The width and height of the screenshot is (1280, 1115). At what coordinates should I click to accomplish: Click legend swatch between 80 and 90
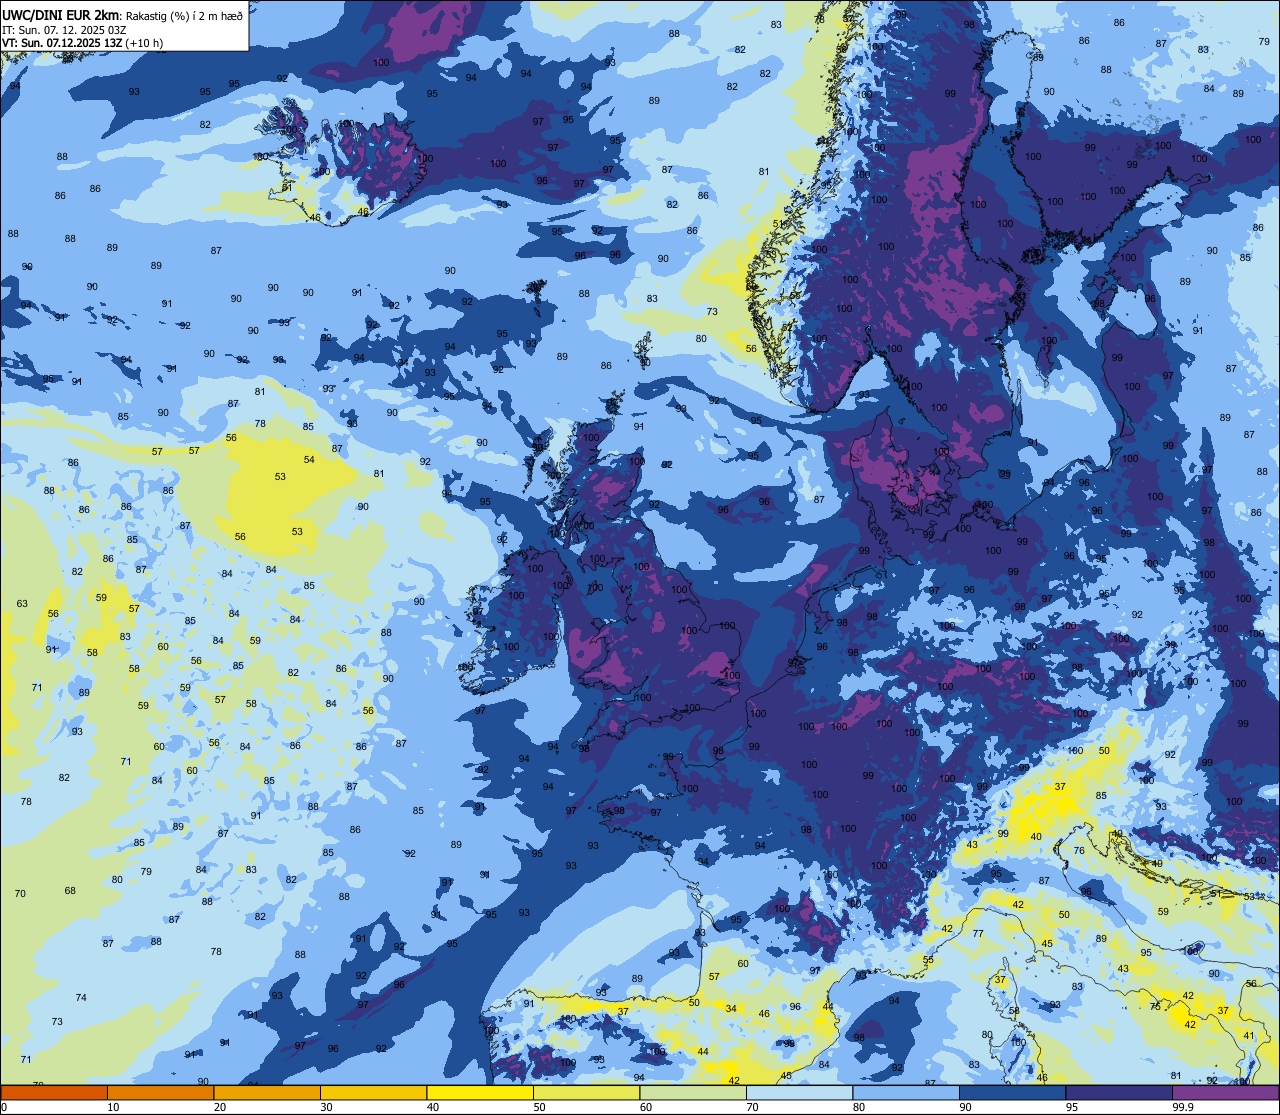point(906,1092)
